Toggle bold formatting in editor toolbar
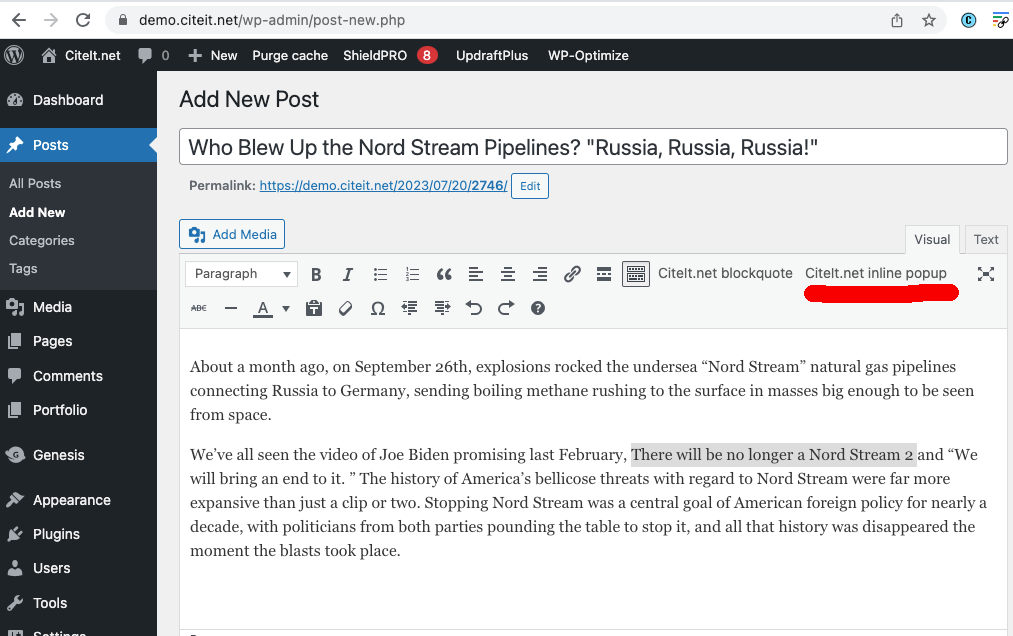Viewport: 1013px width, 636px height. pos(316,274)
